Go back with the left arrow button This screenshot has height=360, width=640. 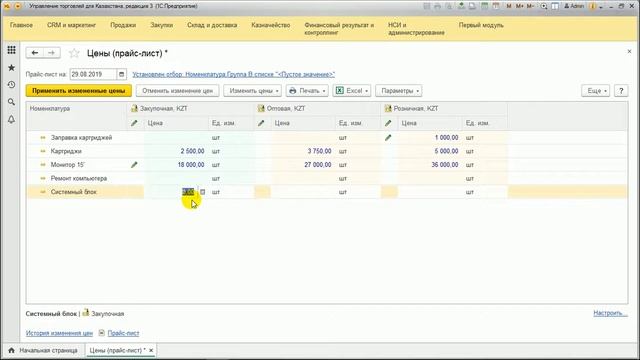click(x=35, y=53)
